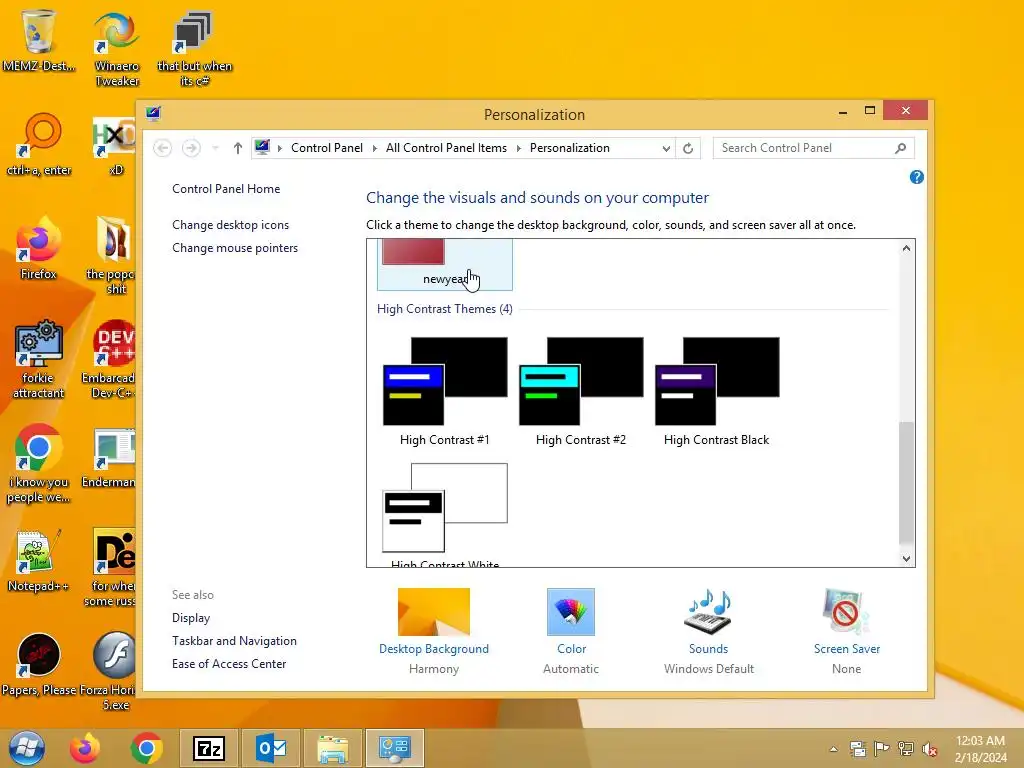The image size is (1024, 768).
Task: Open the Color settings icon
Action: tap(571, 612)
